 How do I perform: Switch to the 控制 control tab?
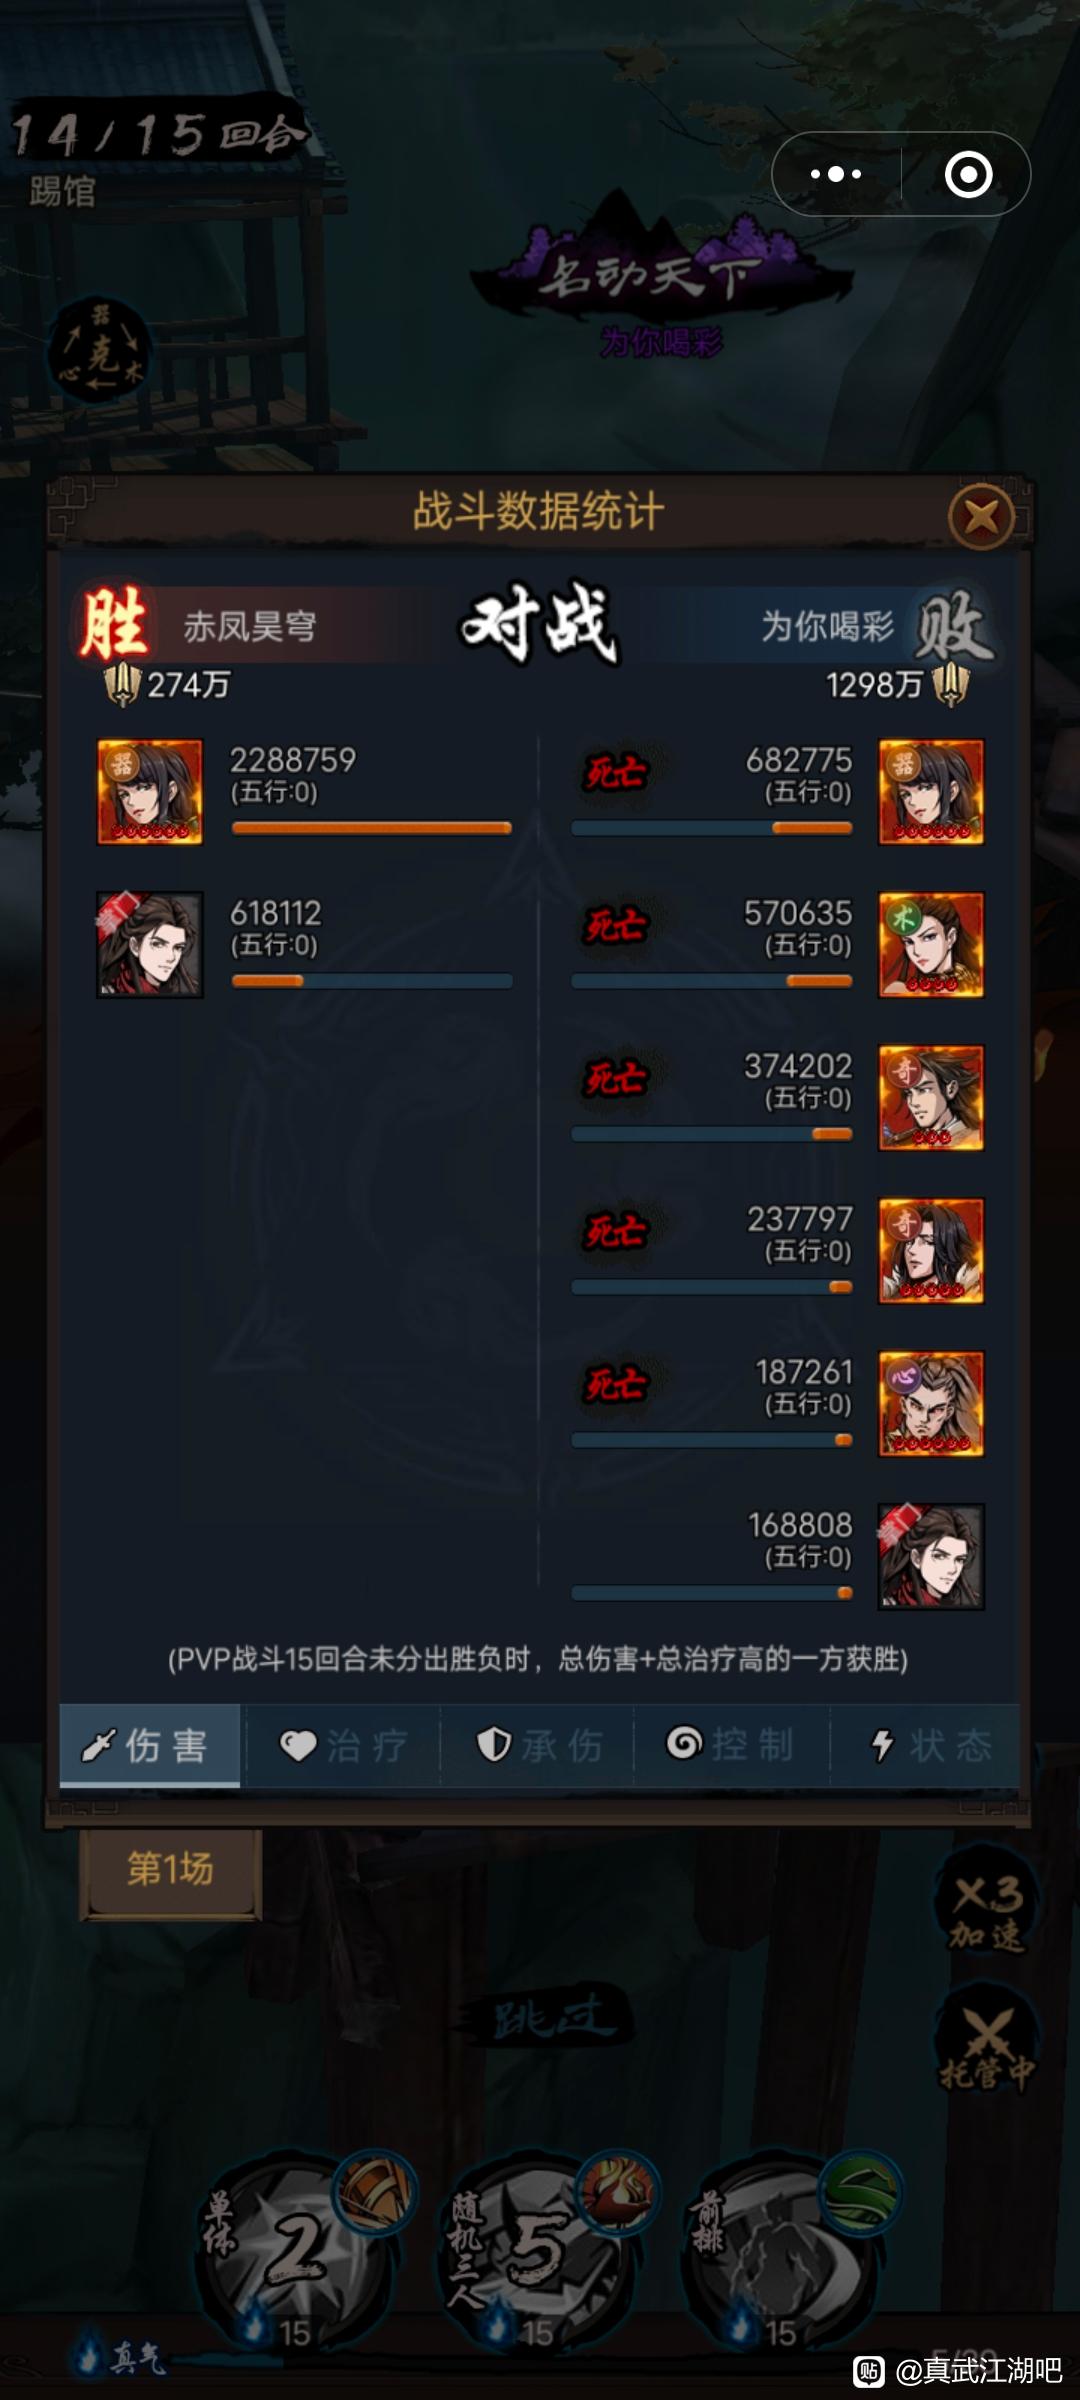pyautogui.click(x=731, y=1745)
